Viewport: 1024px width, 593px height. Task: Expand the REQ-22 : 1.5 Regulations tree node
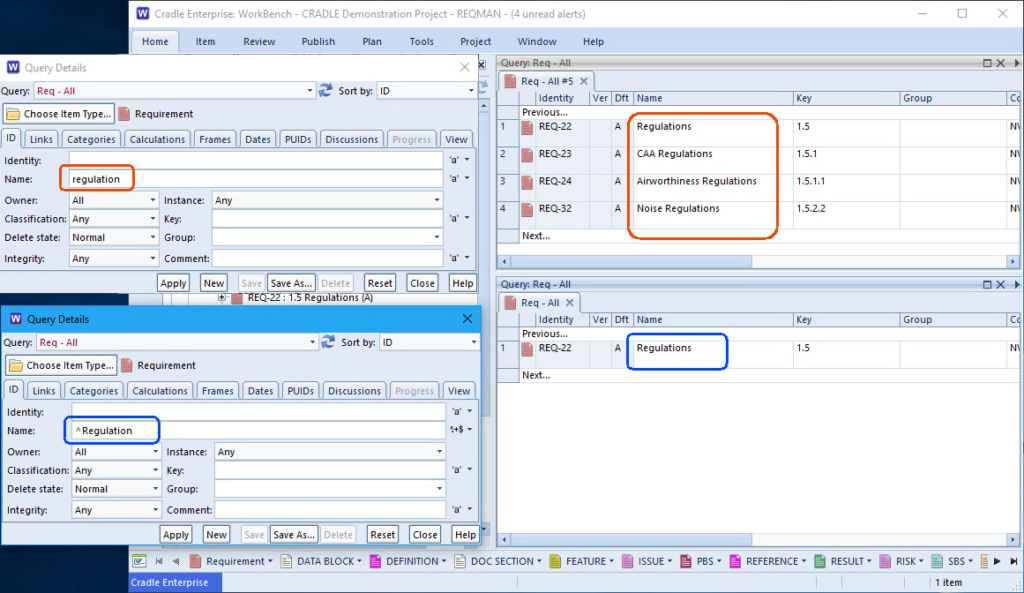click(x=221, y=298)
